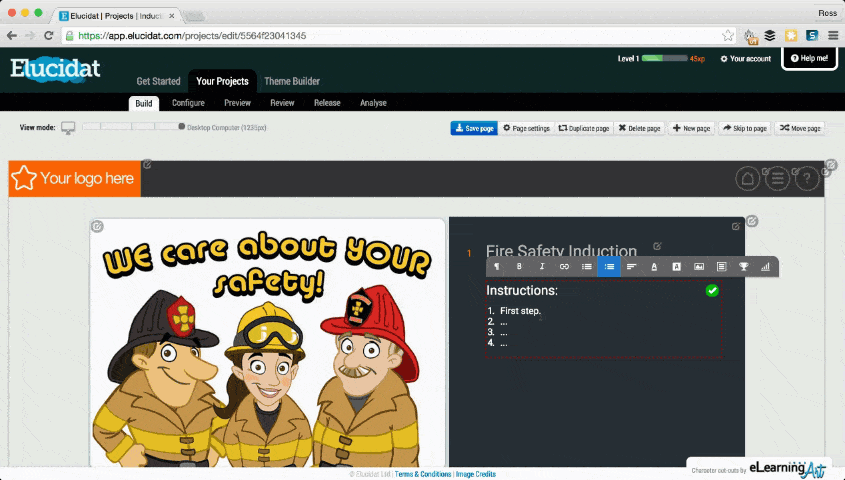Click the page layout icon in the text toolbar
This screenshot has width=845, height=480.
(722, 267)
